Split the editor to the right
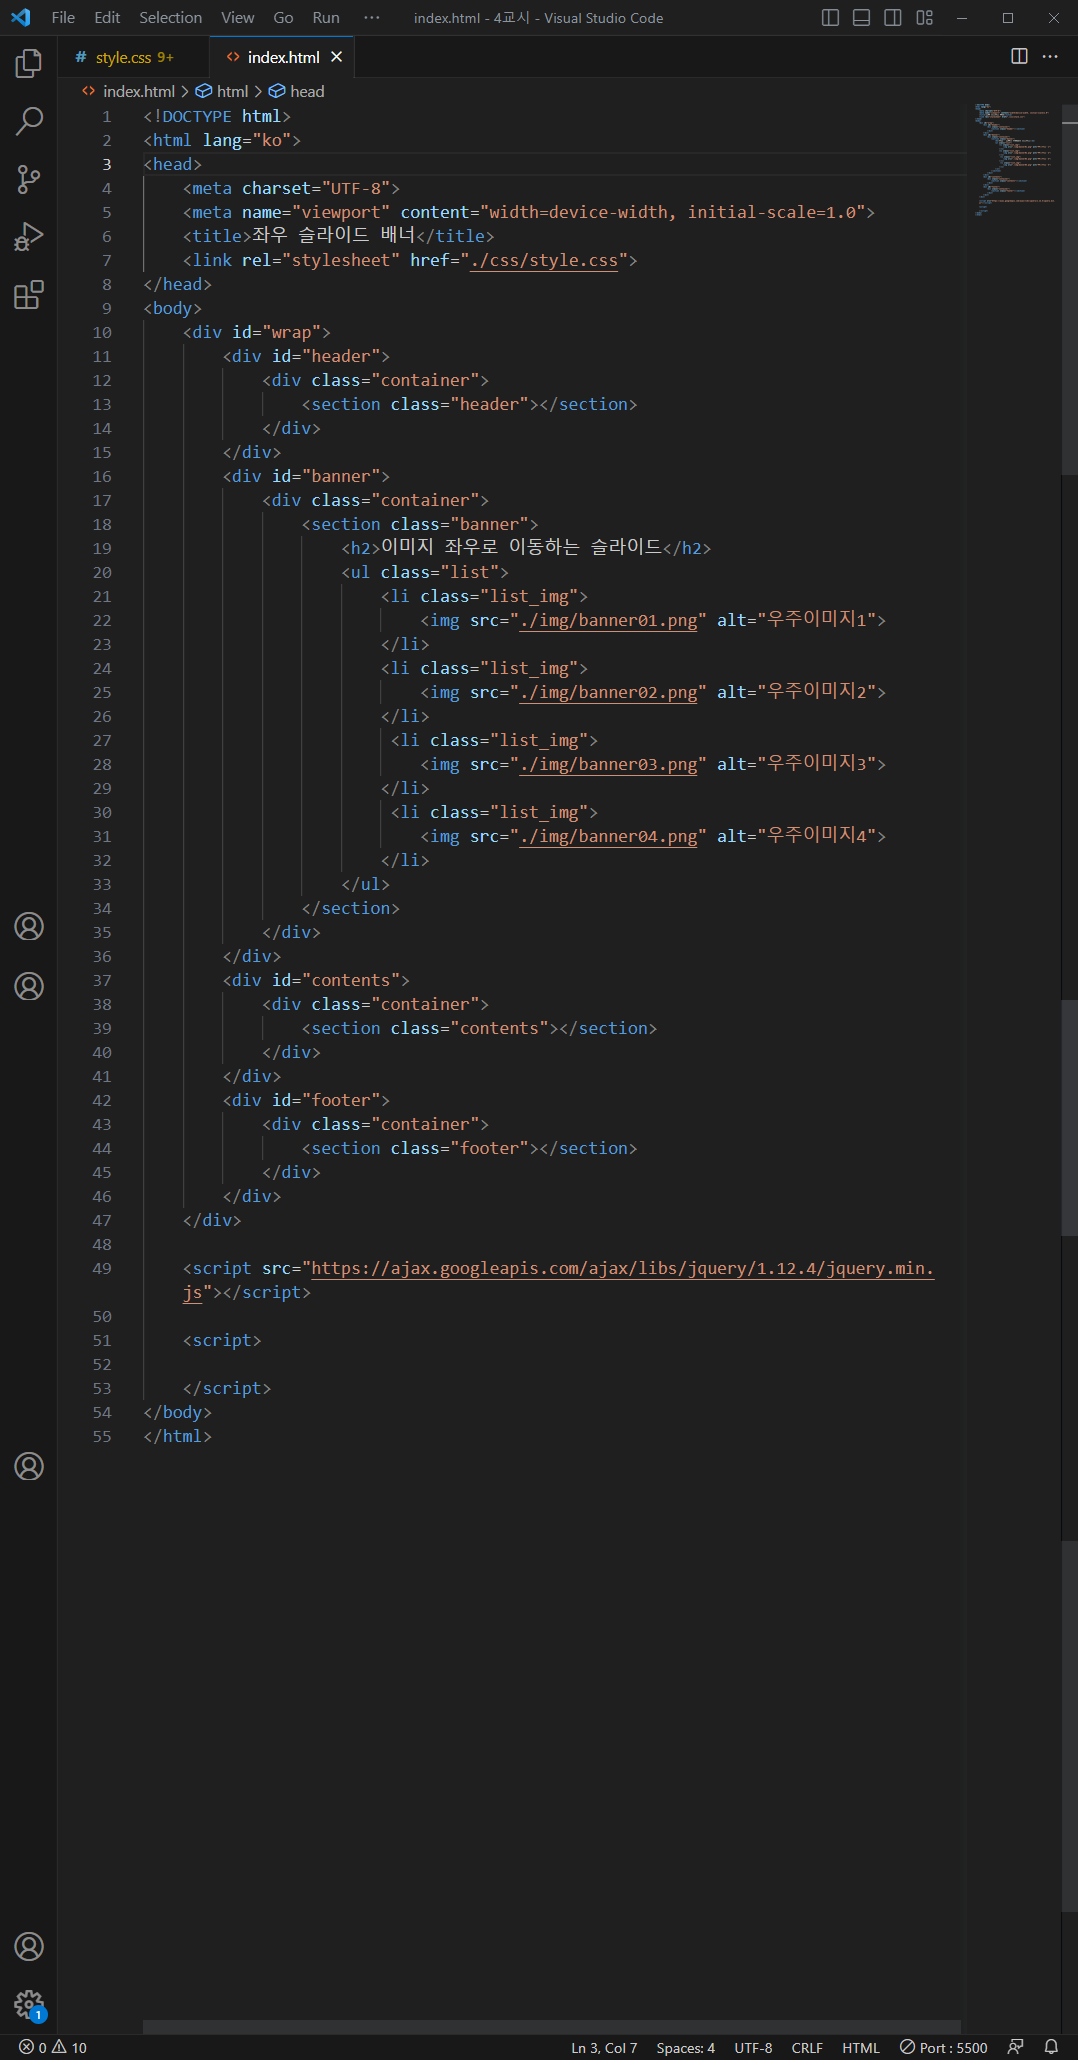 [1019, 56]
